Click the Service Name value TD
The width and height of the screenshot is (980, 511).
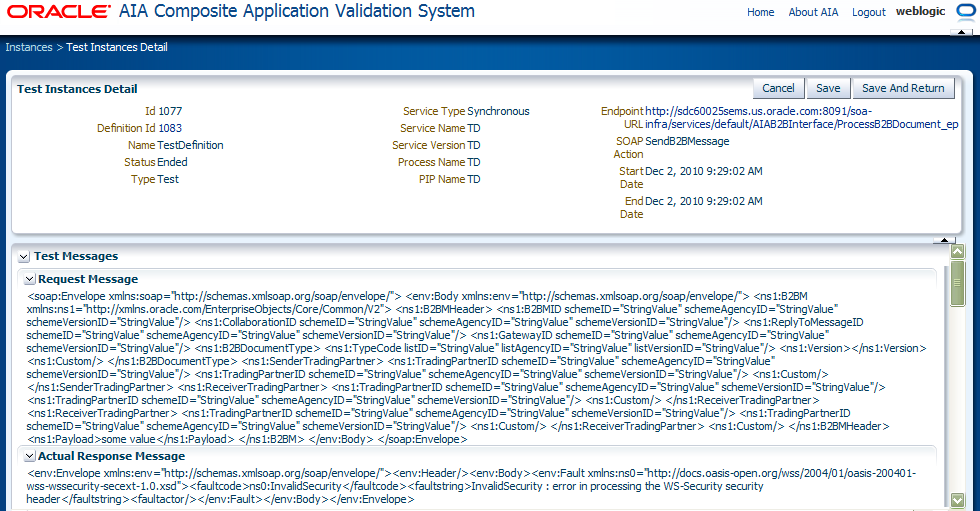pos(473,128)
